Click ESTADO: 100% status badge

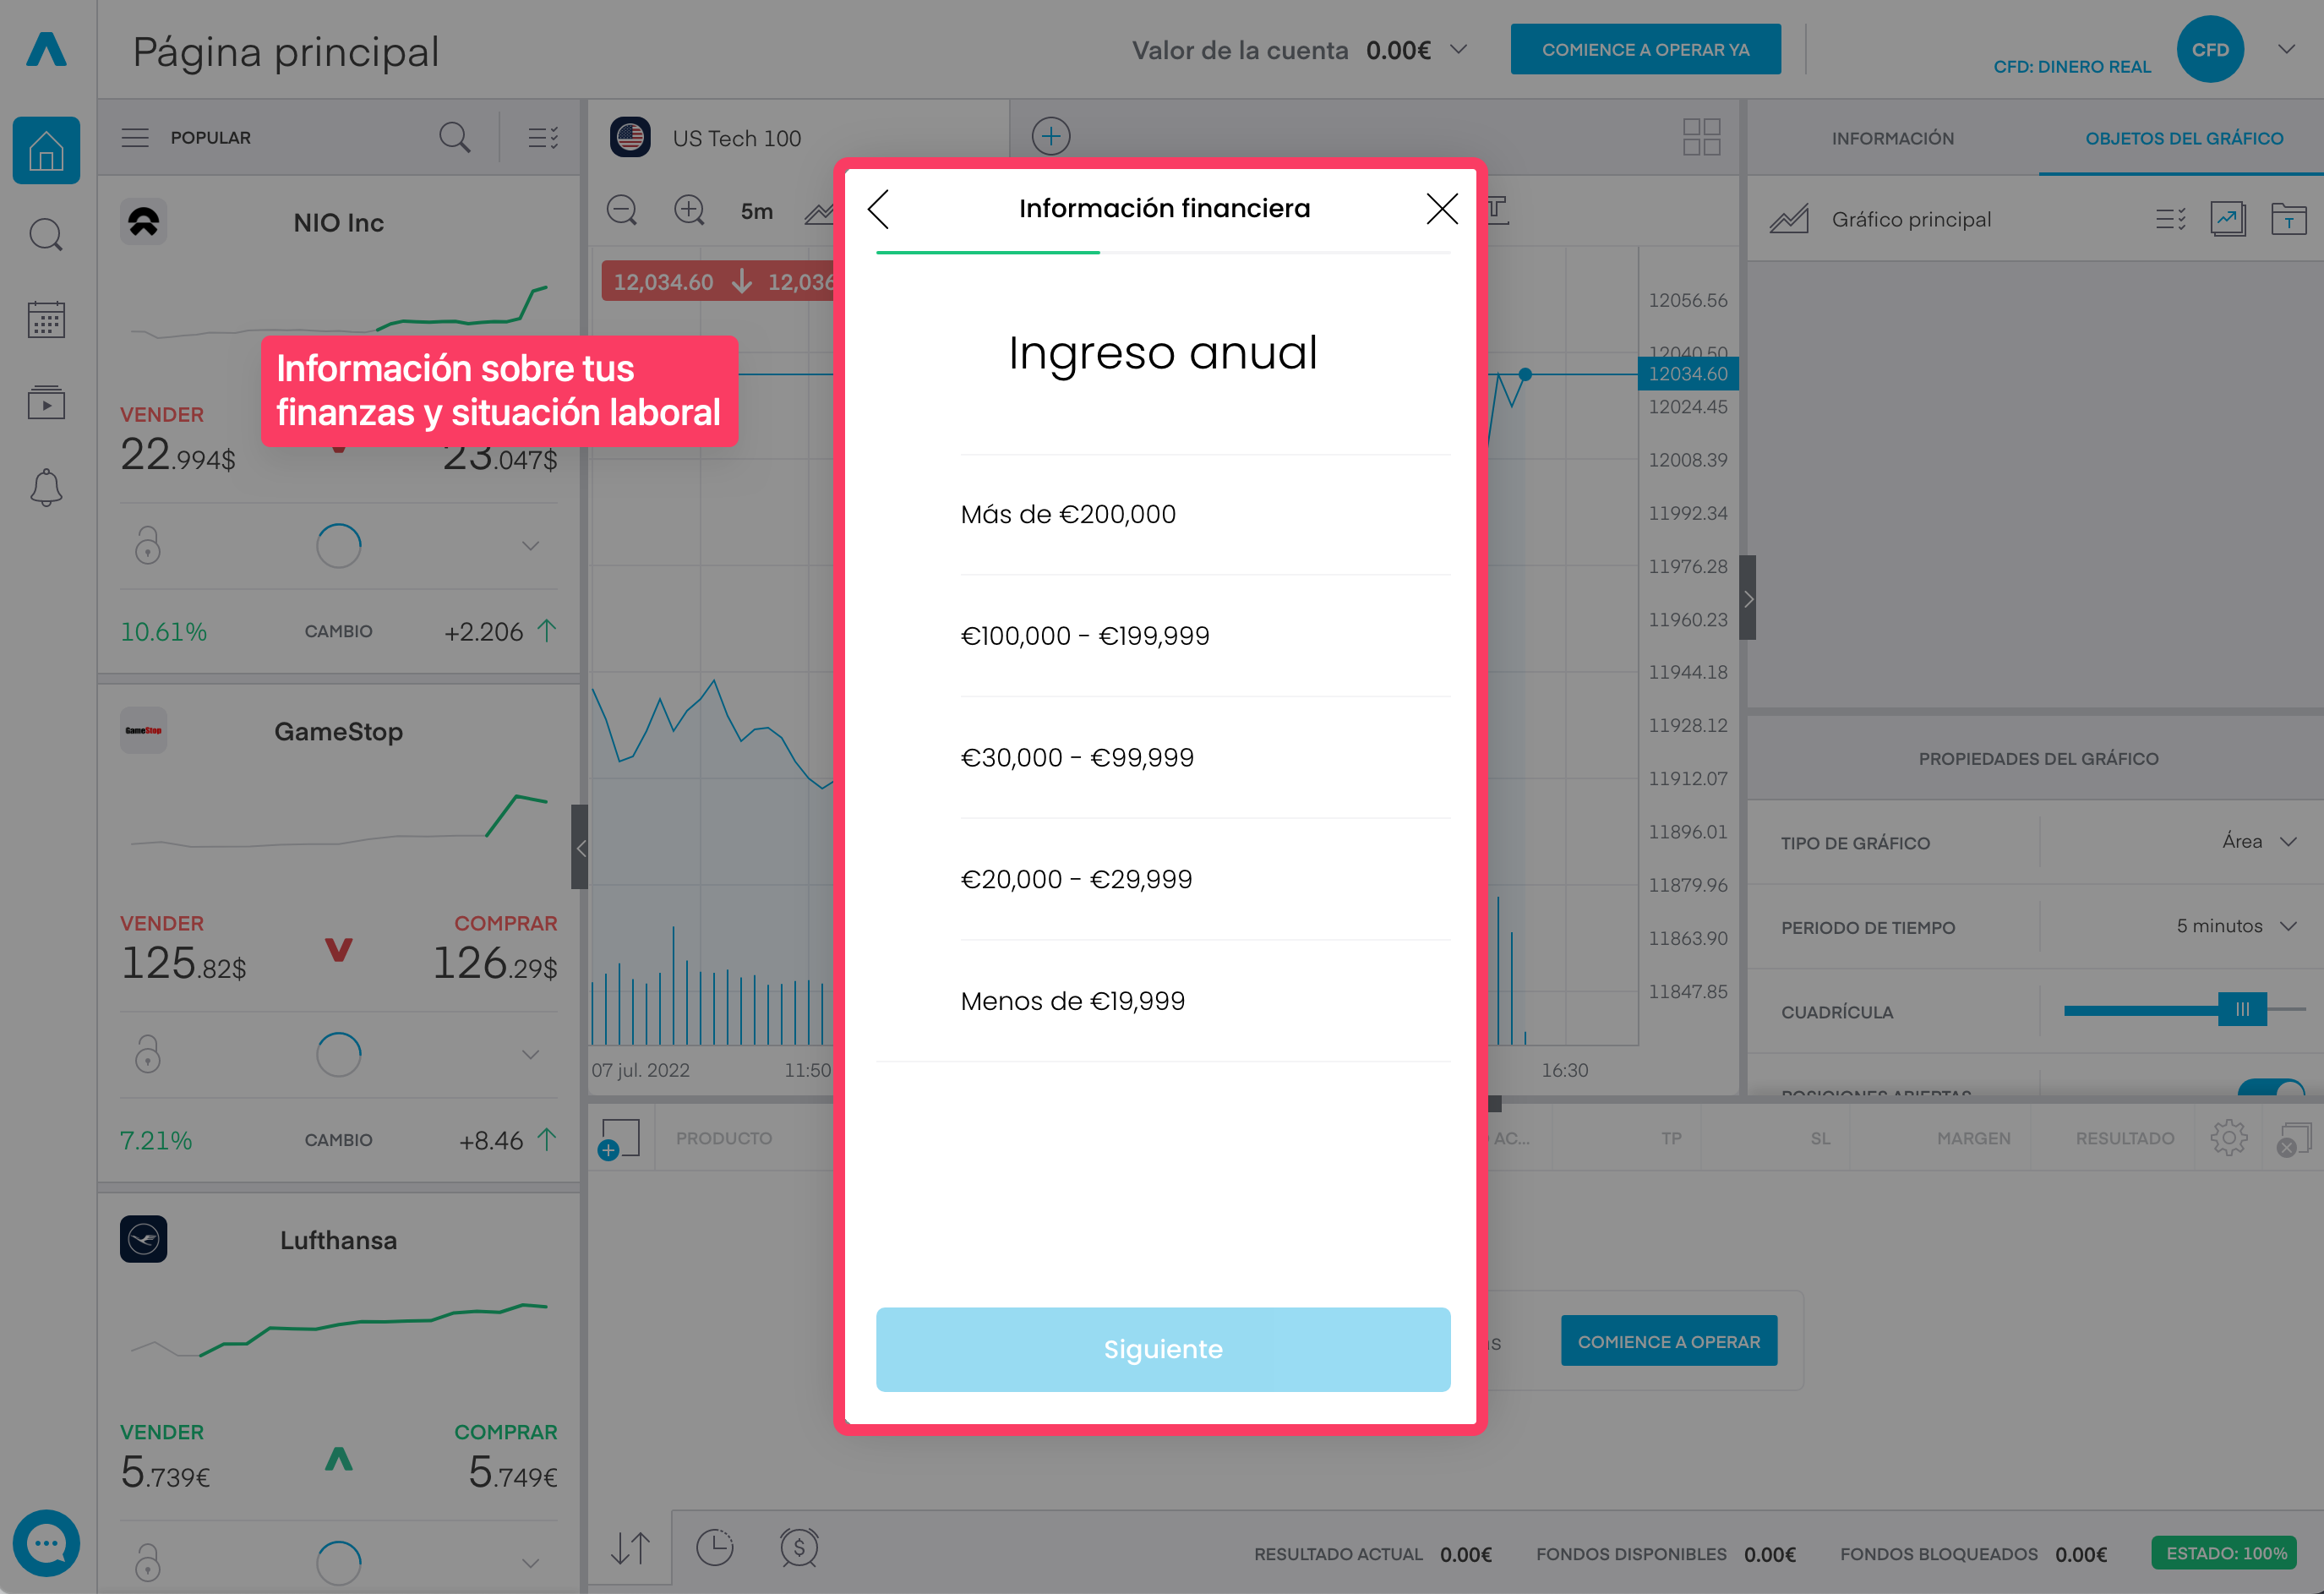click(x=2226, y=1553)
